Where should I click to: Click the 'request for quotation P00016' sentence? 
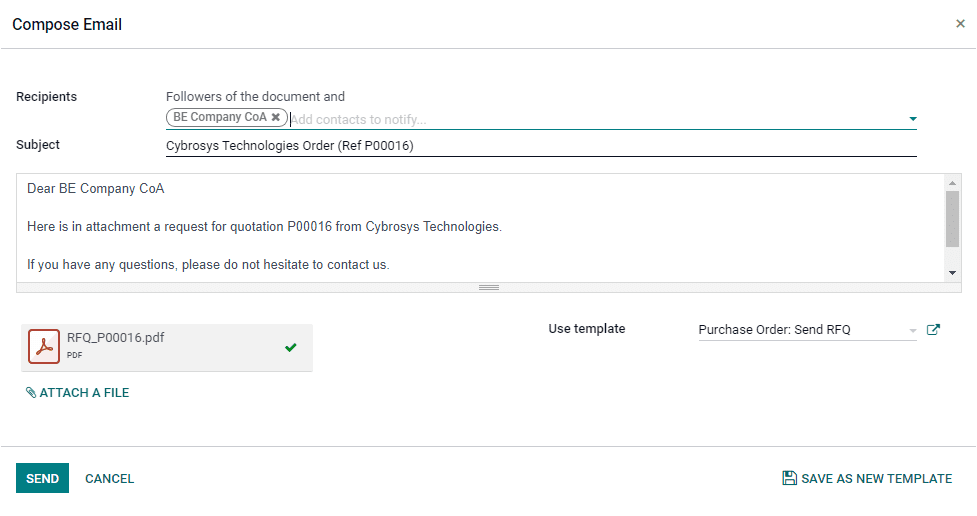[264, 227]
